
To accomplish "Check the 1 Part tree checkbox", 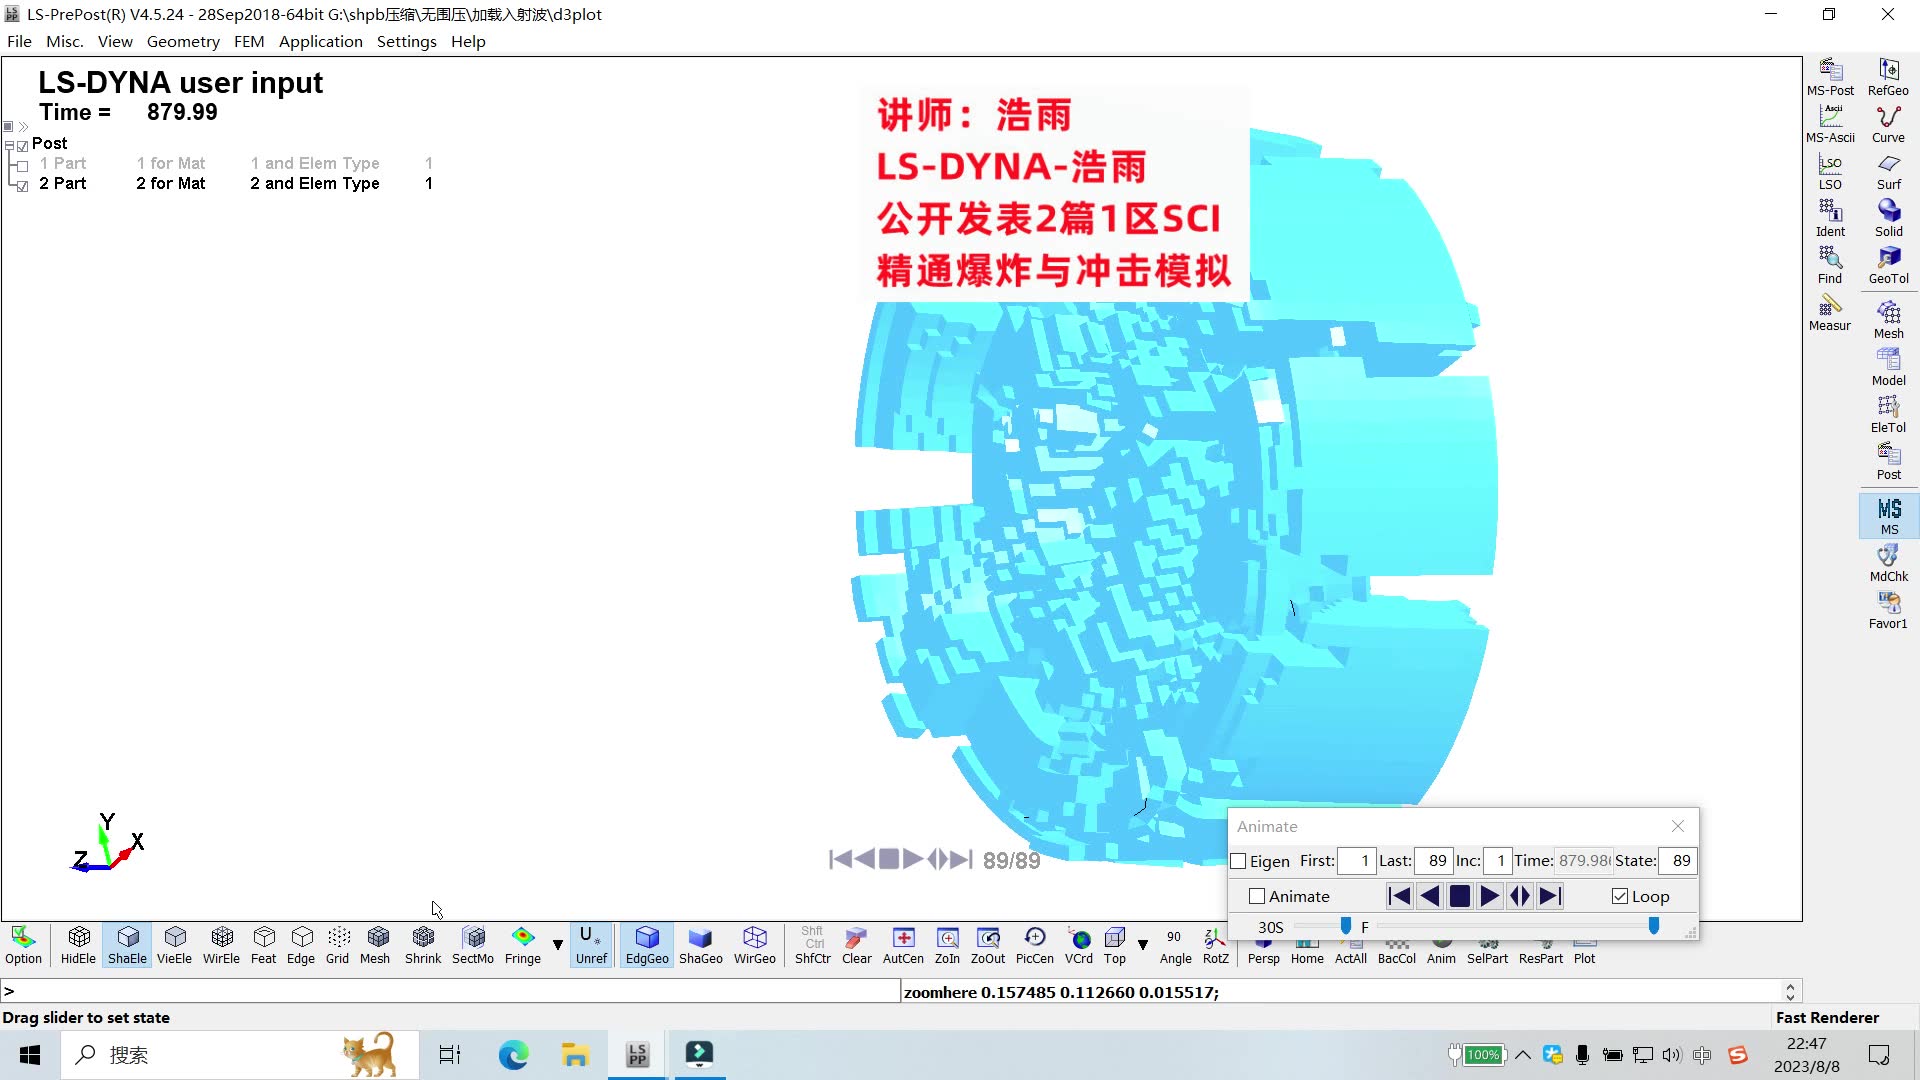I will point(22,164).
